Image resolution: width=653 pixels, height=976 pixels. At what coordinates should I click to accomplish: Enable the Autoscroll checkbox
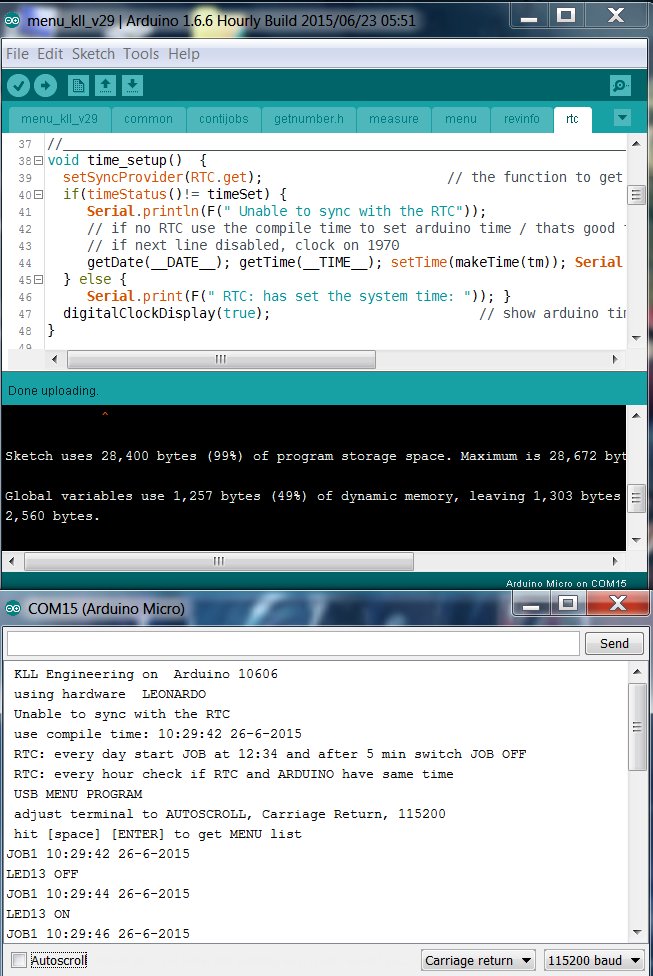(x=18, y=960)
